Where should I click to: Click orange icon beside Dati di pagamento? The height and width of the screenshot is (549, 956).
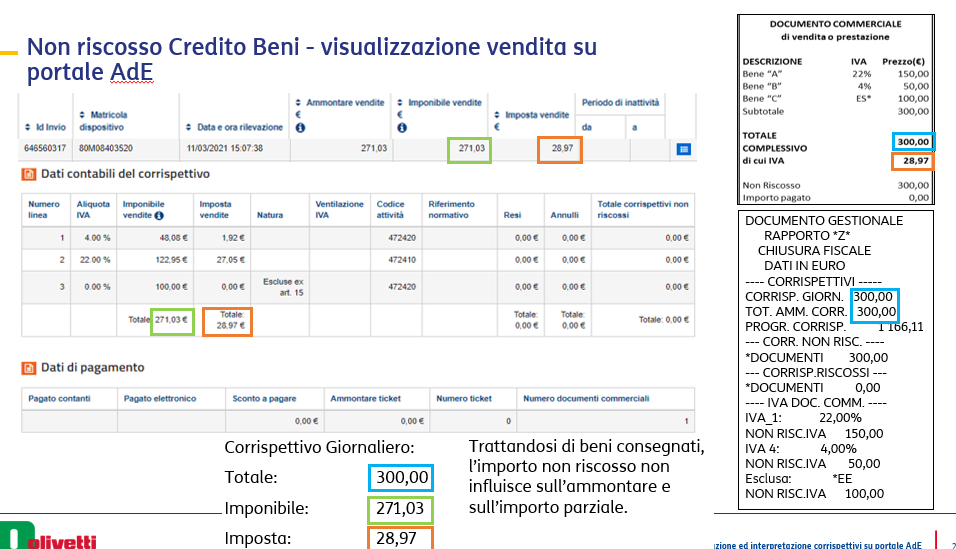[29, 368]
